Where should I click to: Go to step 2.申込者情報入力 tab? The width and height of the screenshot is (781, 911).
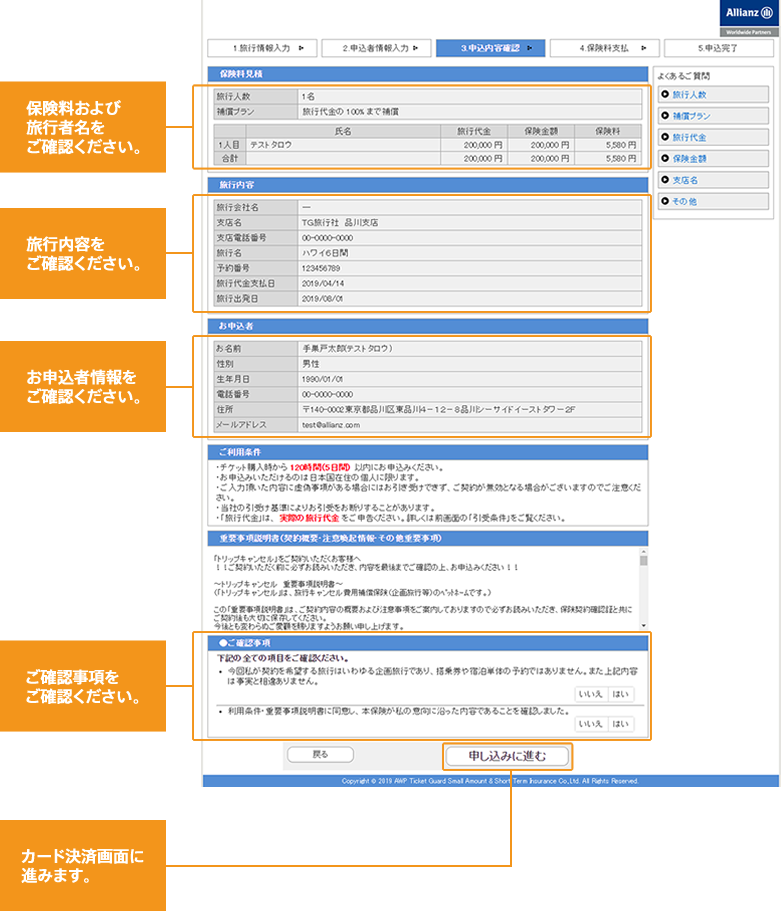pos(376,47)
